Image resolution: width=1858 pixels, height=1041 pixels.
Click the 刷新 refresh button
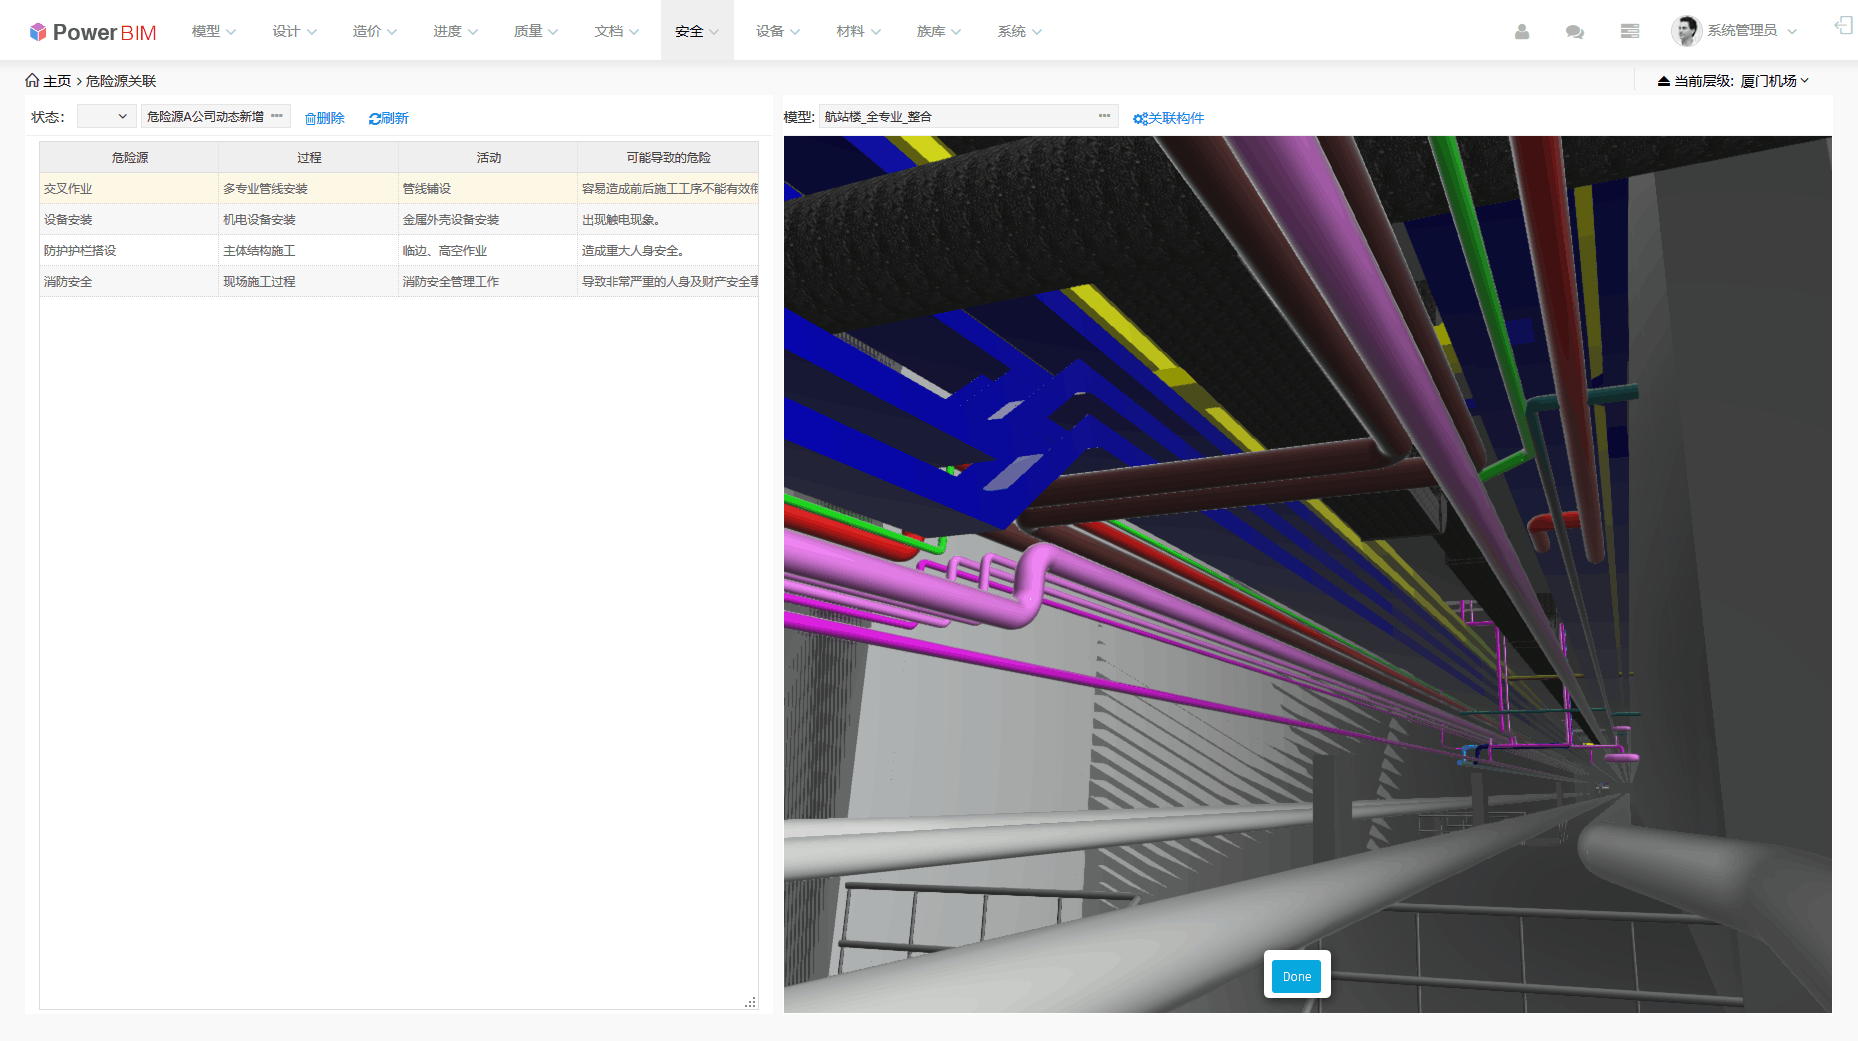click(x=389, y=118)
